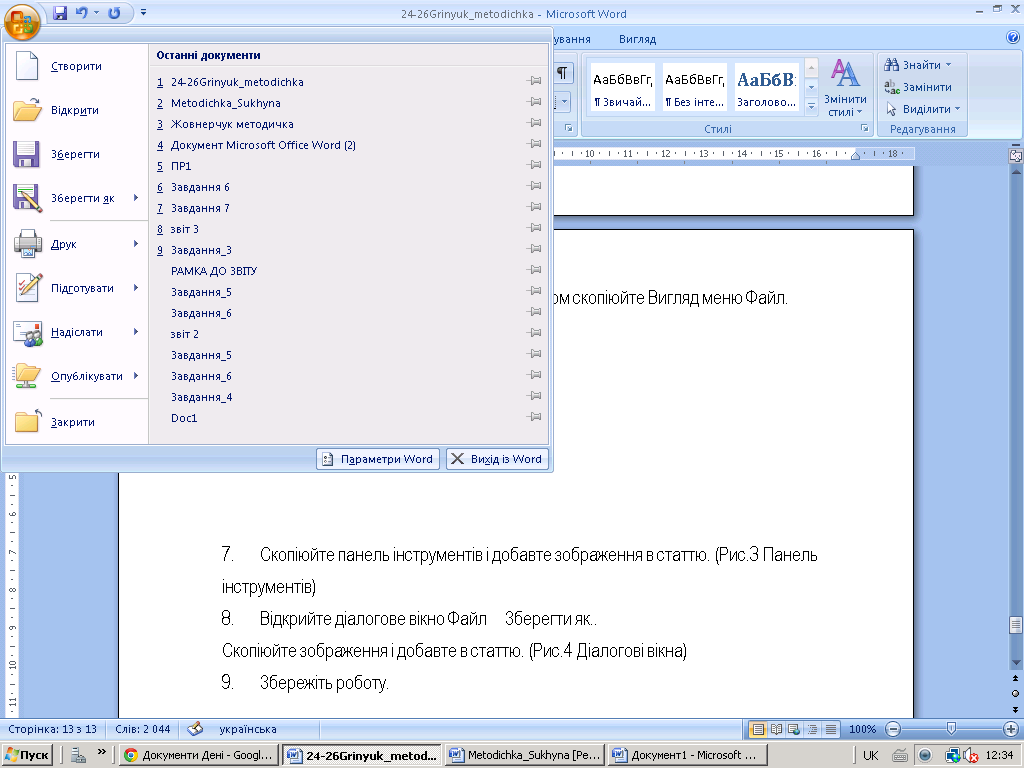Toggle the pin for ПР1
The height and width of the screenshot is (768, 1024).
click(x=535, y=165)
